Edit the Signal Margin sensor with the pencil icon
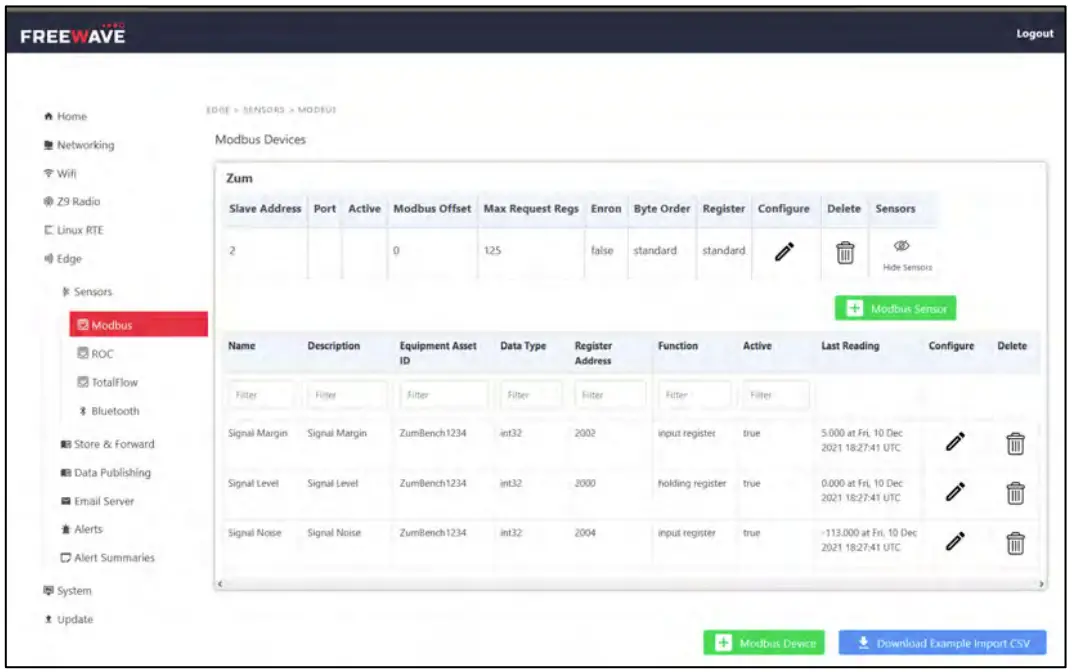The width and height of the screenshot is (1072, 672). pos(953,440)
